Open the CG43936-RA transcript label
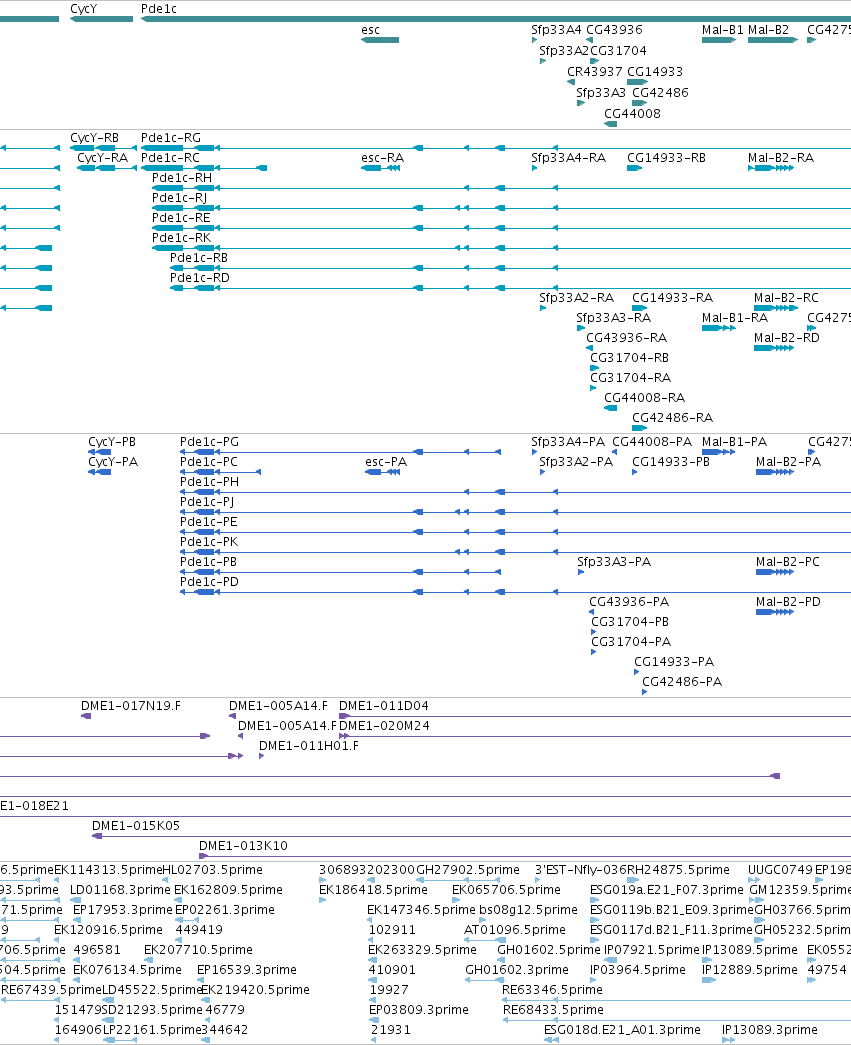Image resolution: width=851 pixels, height=1045 pixels. [x=626, y=338]
